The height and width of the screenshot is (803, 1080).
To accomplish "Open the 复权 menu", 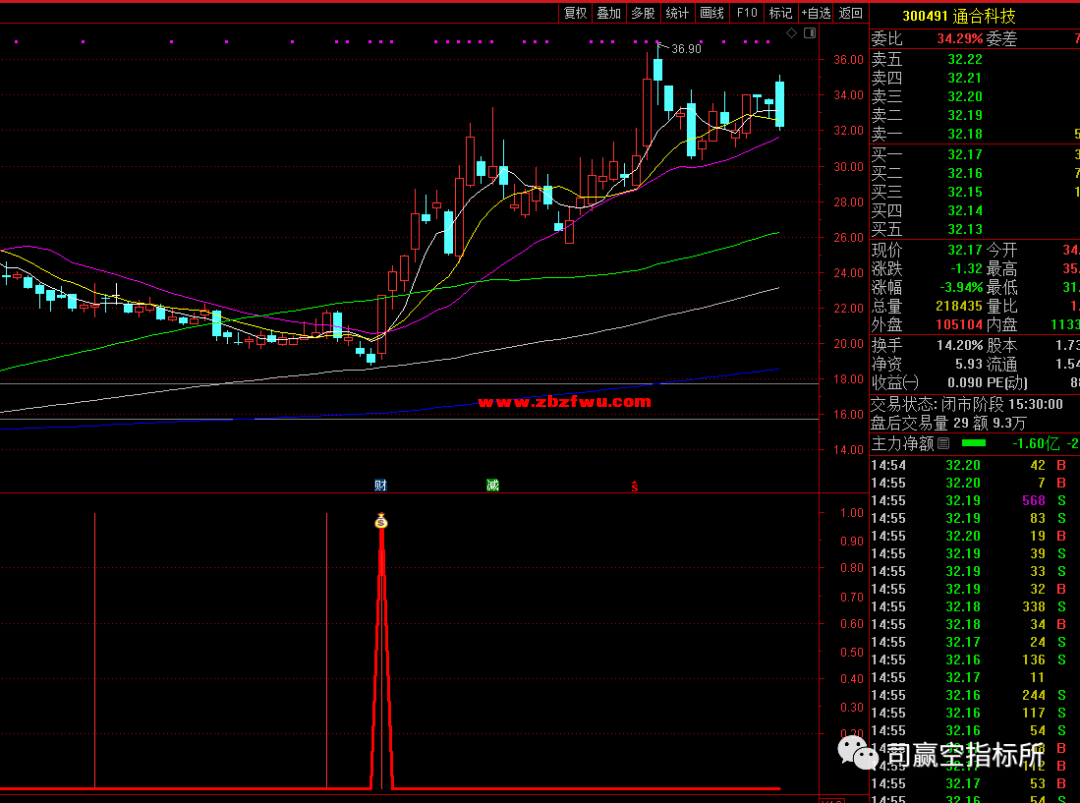I will point(575,13).
